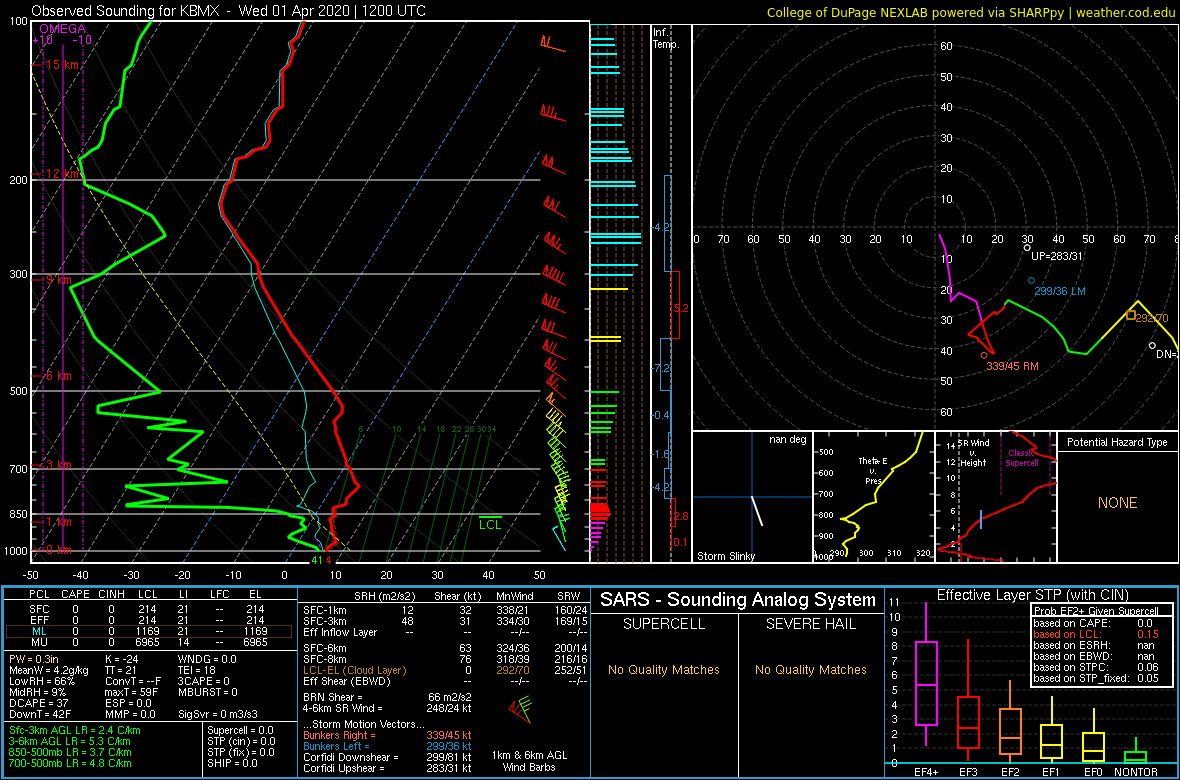Click the nan deg slinky angle text
Image resolution: width=1180 pixels, height=780 pixels.
[x=786, y=439]
